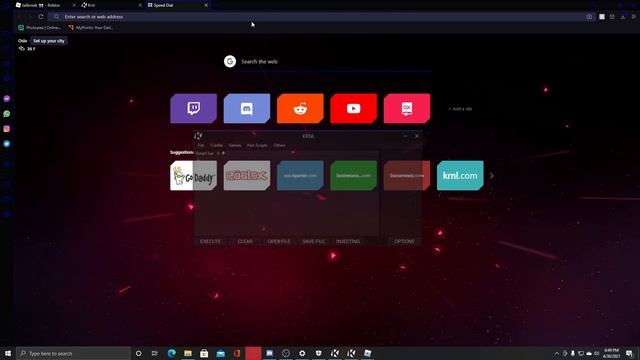
Task: Click the snapshot camera icon in address bar
Action: (x=589, y=17)
